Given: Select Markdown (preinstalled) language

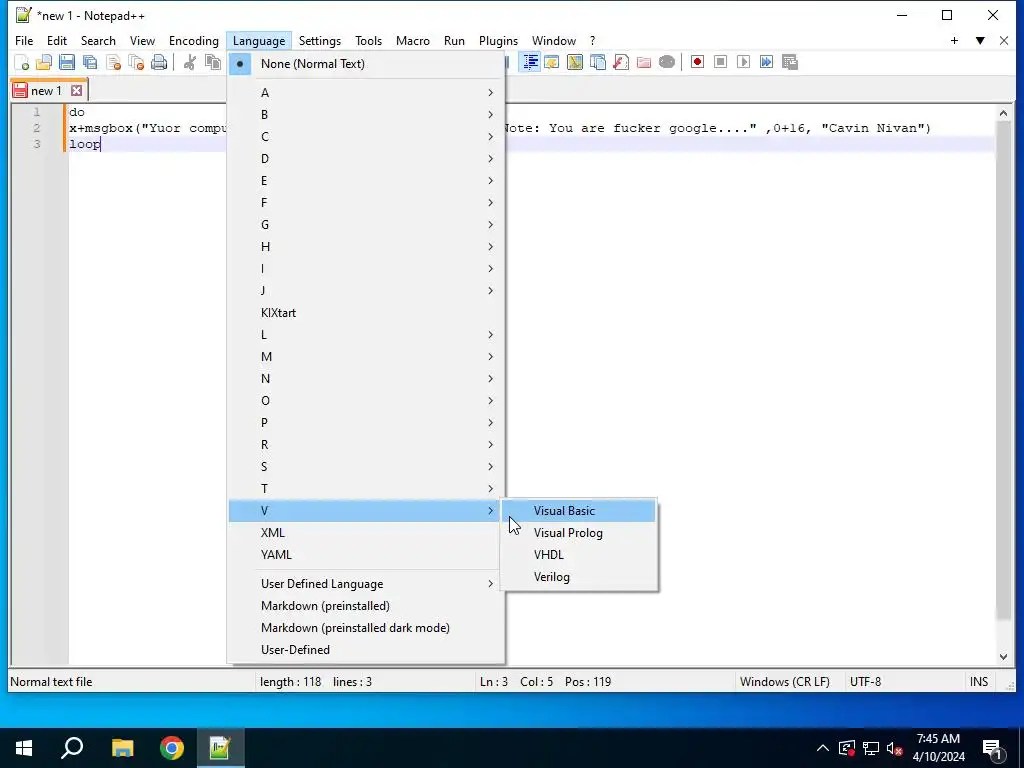Looking at the screenshot, I should click(x=366, y=606).
